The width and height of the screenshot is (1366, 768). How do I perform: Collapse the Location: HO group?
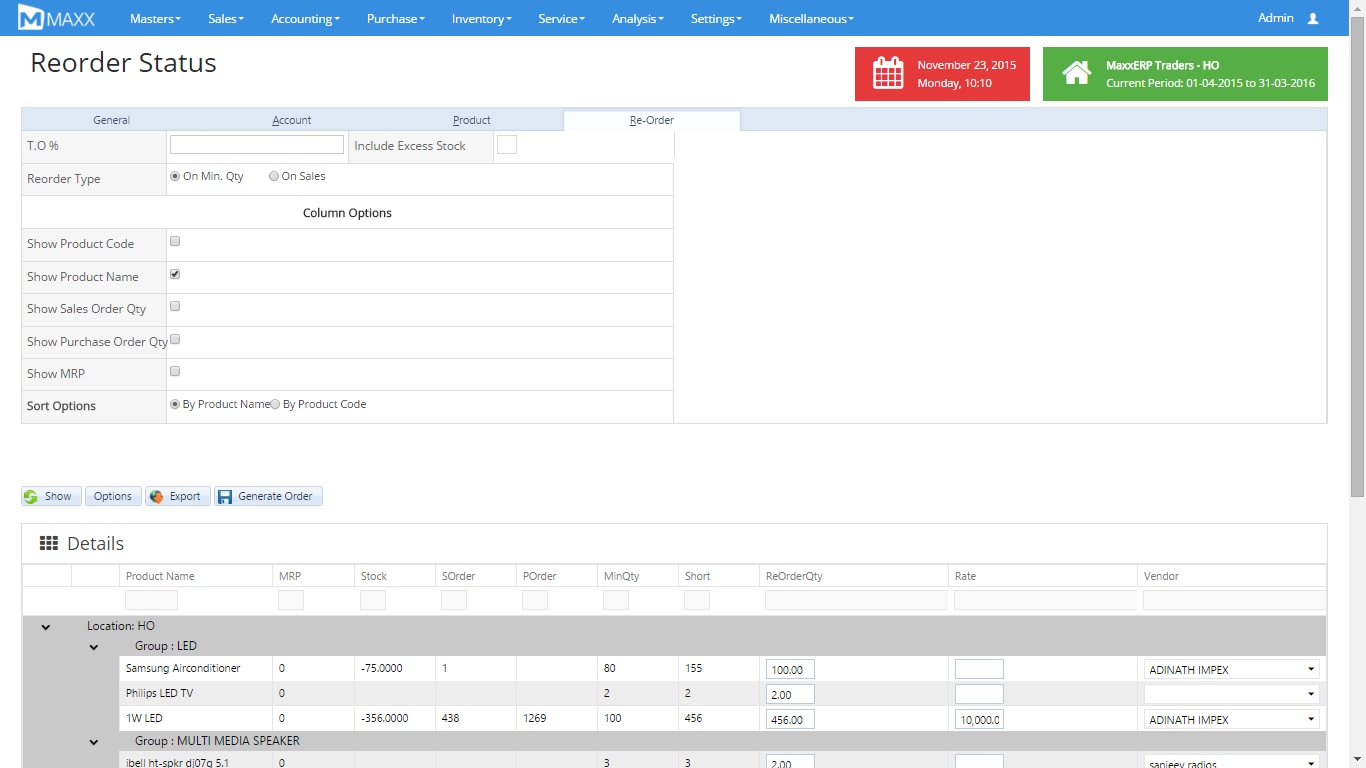pyautogui.click(x=46, y=627)
